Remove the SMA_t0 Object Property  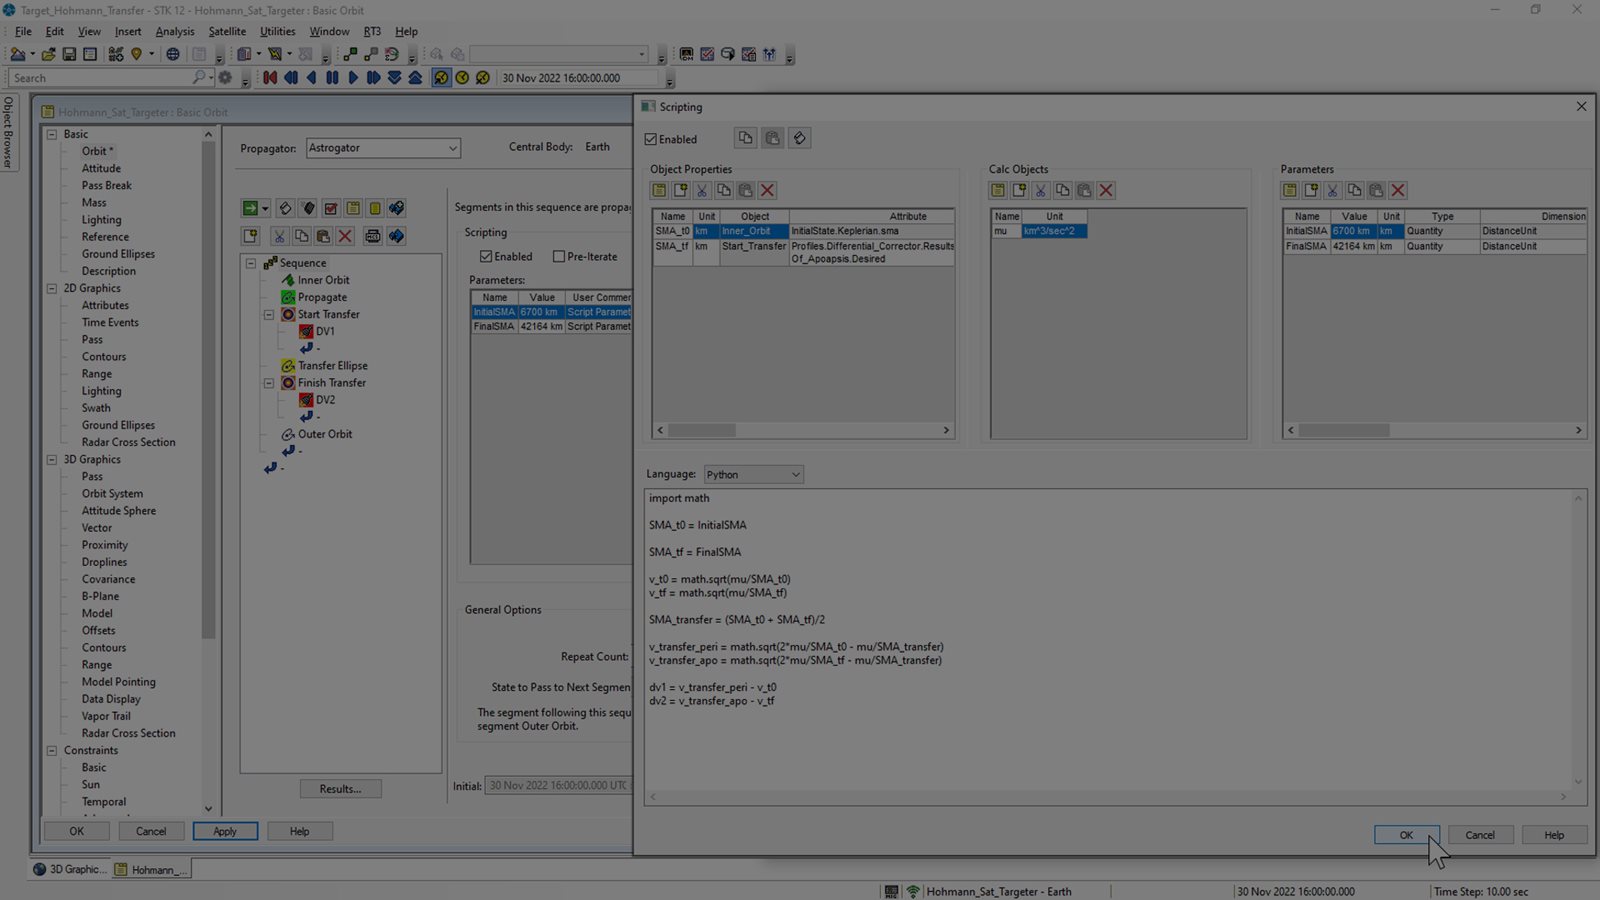click(x=767, y=190)
